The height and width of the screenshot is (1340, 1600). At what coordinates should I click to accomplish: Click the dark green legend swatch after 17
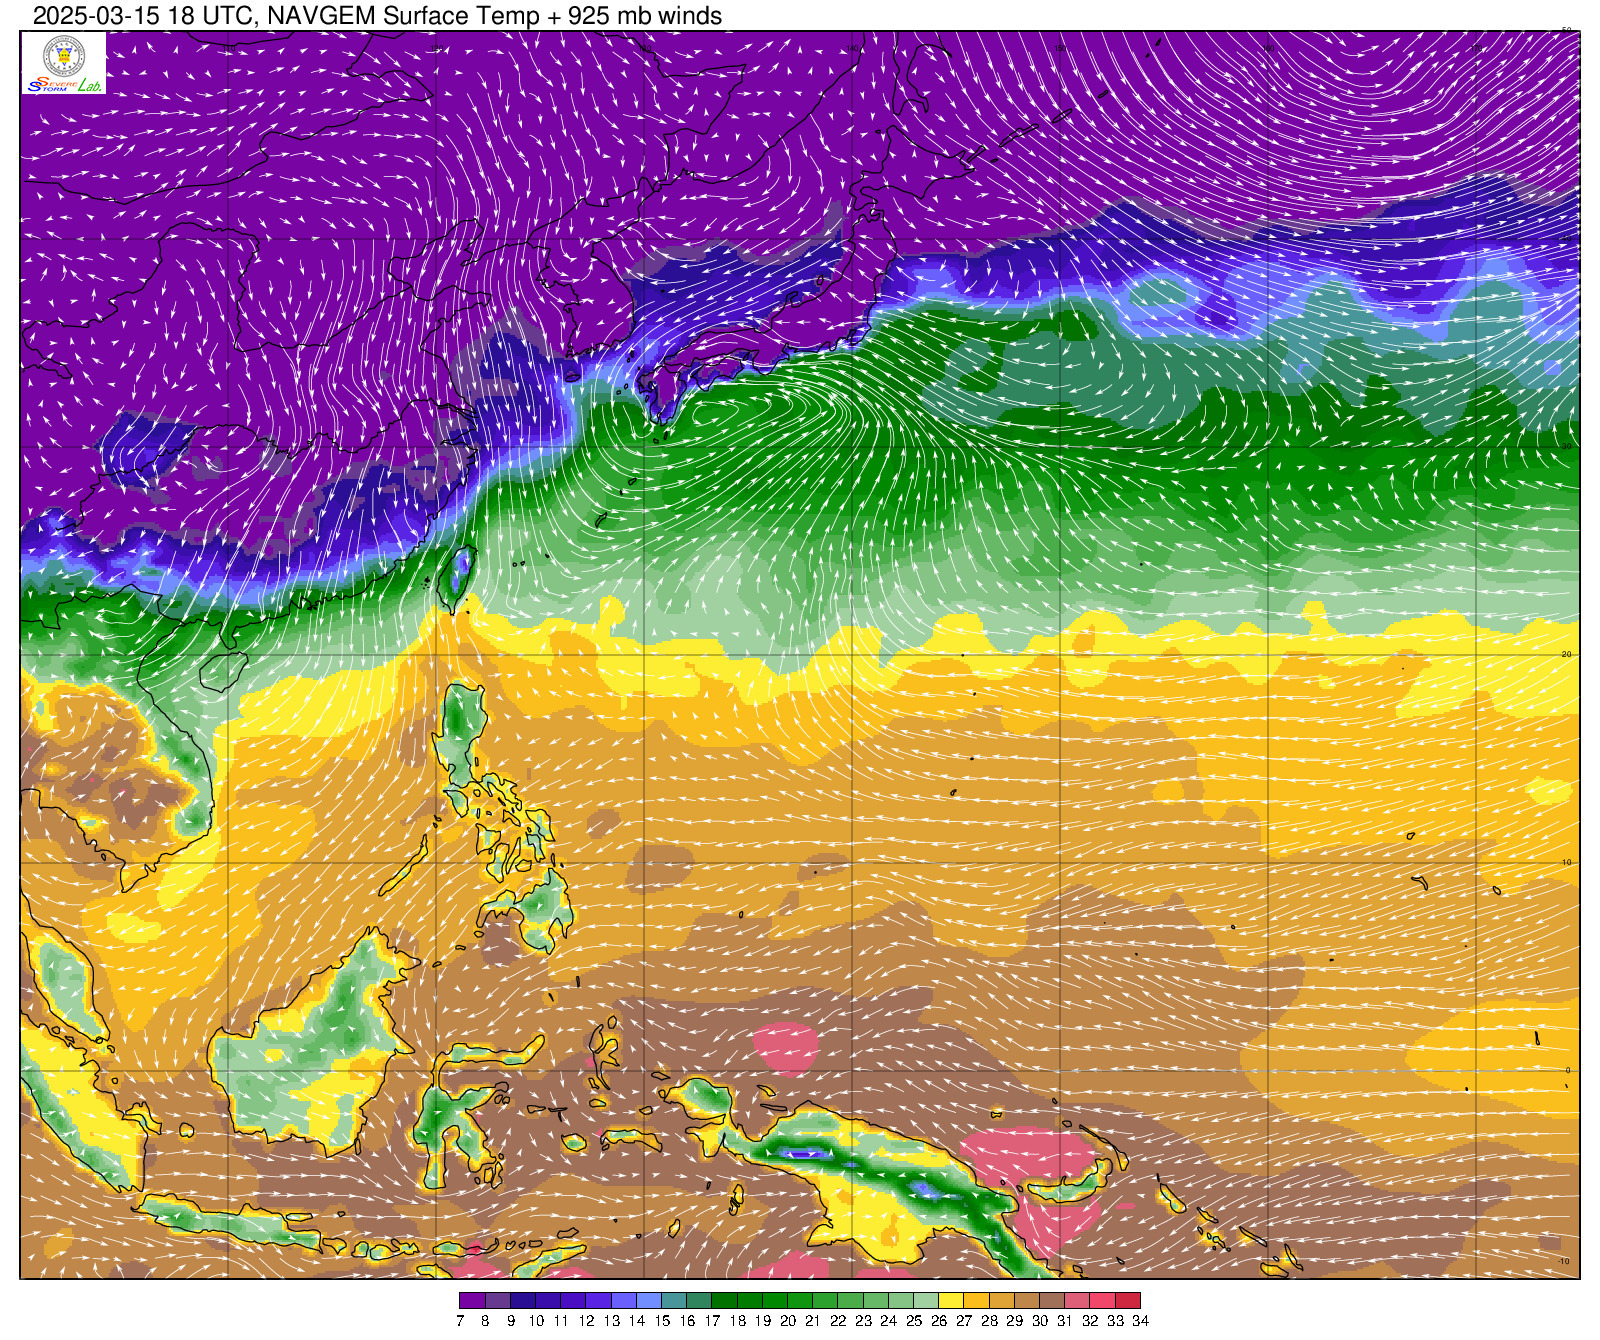(724, 1301)
